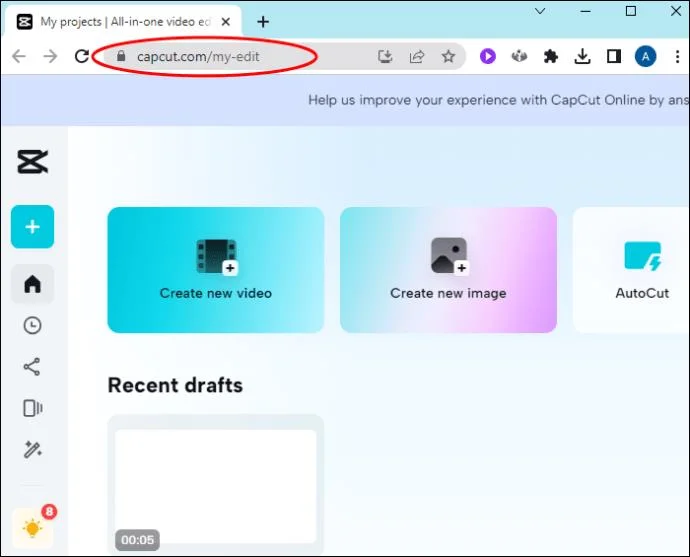Click the padlock site info icon

pyautogui.click(x=121, y=56)
